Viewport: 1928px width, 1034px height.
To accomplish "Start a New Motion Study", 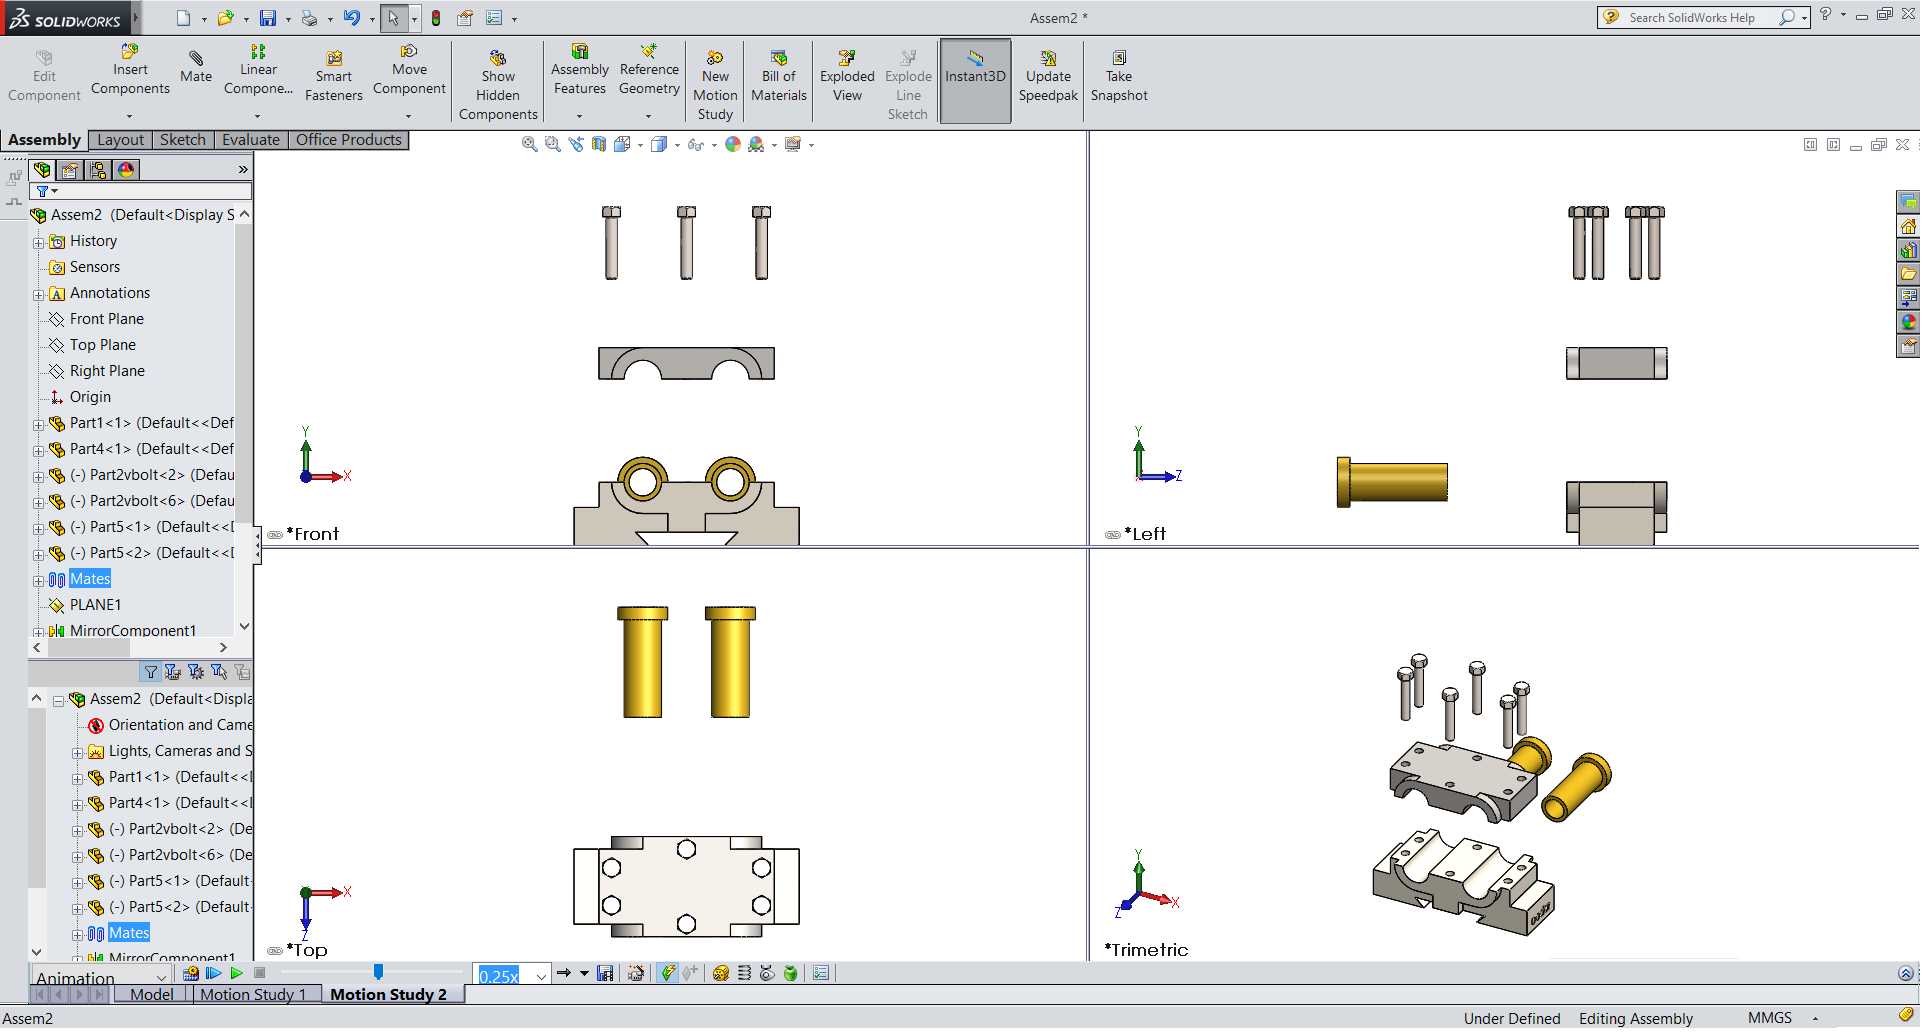I will [x=717, y=86].
